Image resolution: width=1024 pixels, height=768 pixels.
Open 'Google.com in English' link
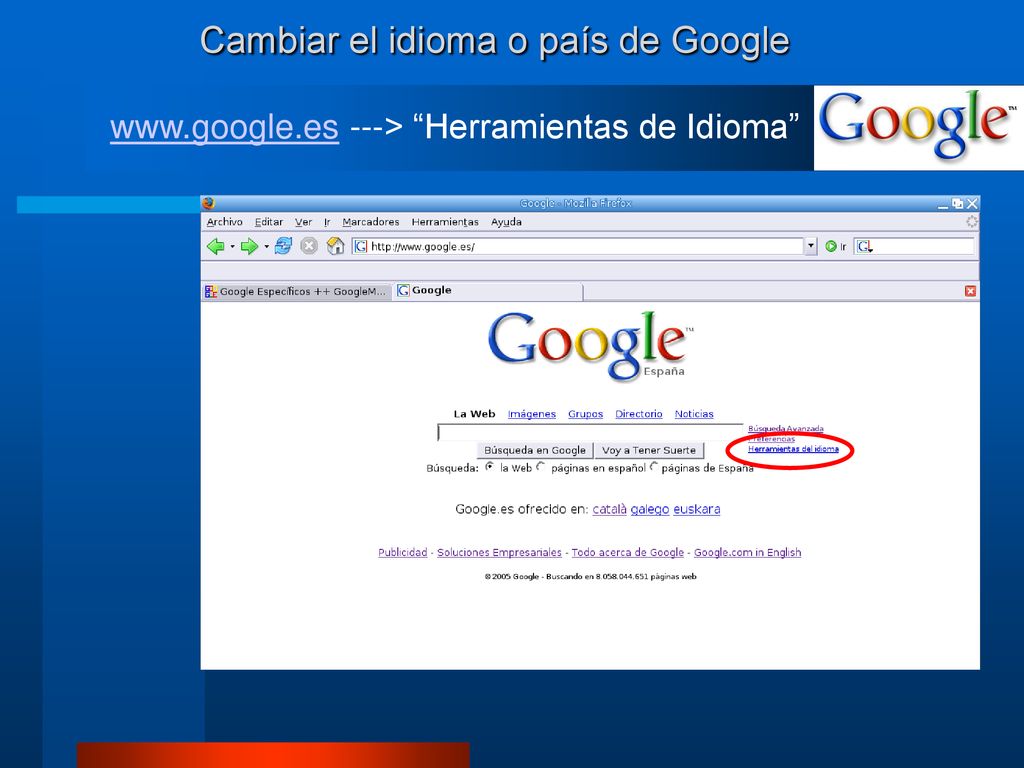747,552
